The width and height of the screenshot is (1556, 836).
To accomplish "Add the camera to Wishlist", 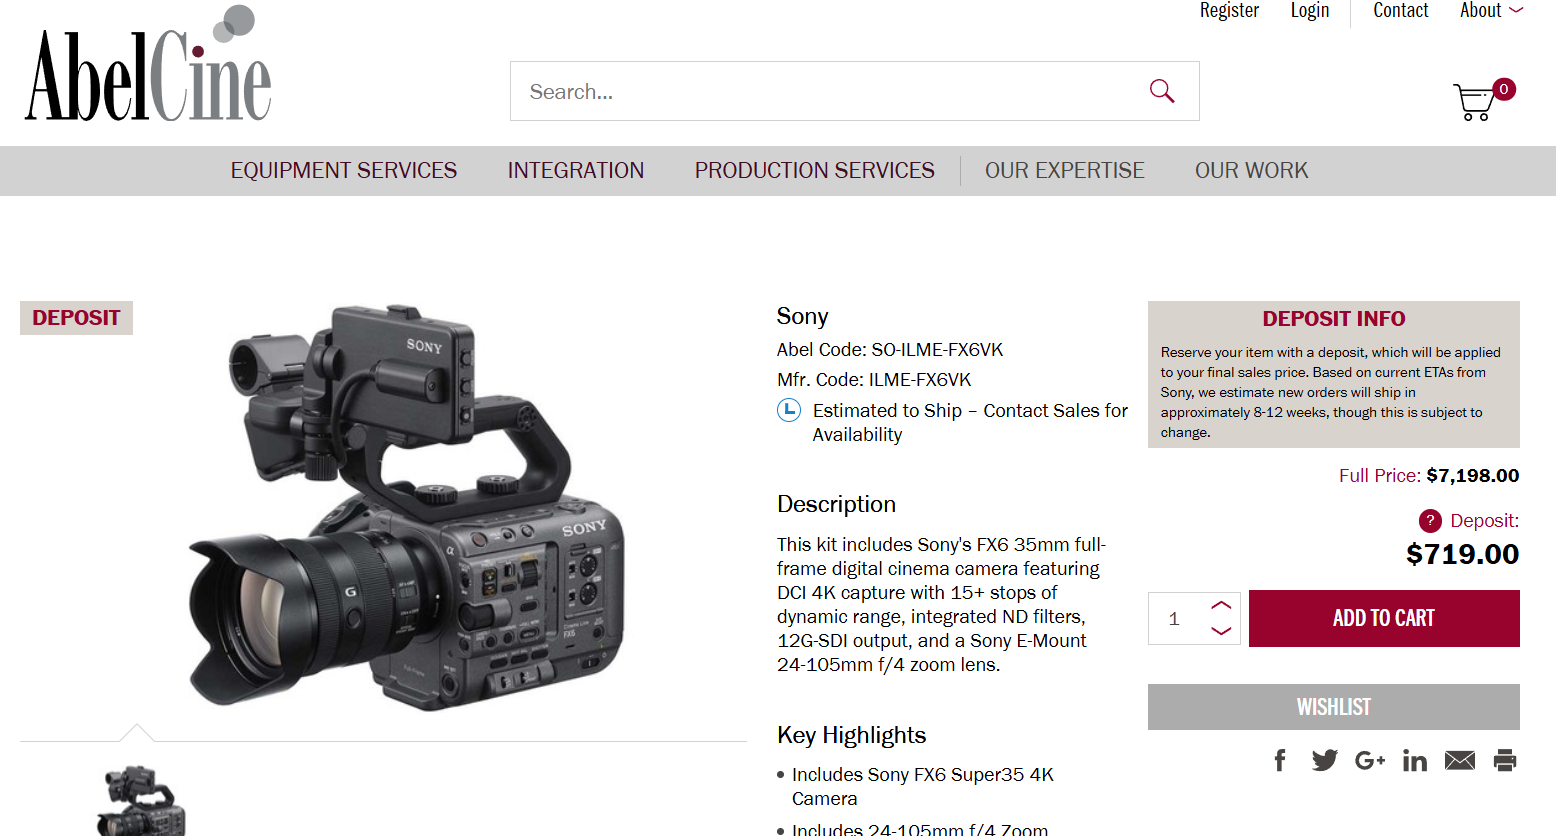I will 1333,707.
